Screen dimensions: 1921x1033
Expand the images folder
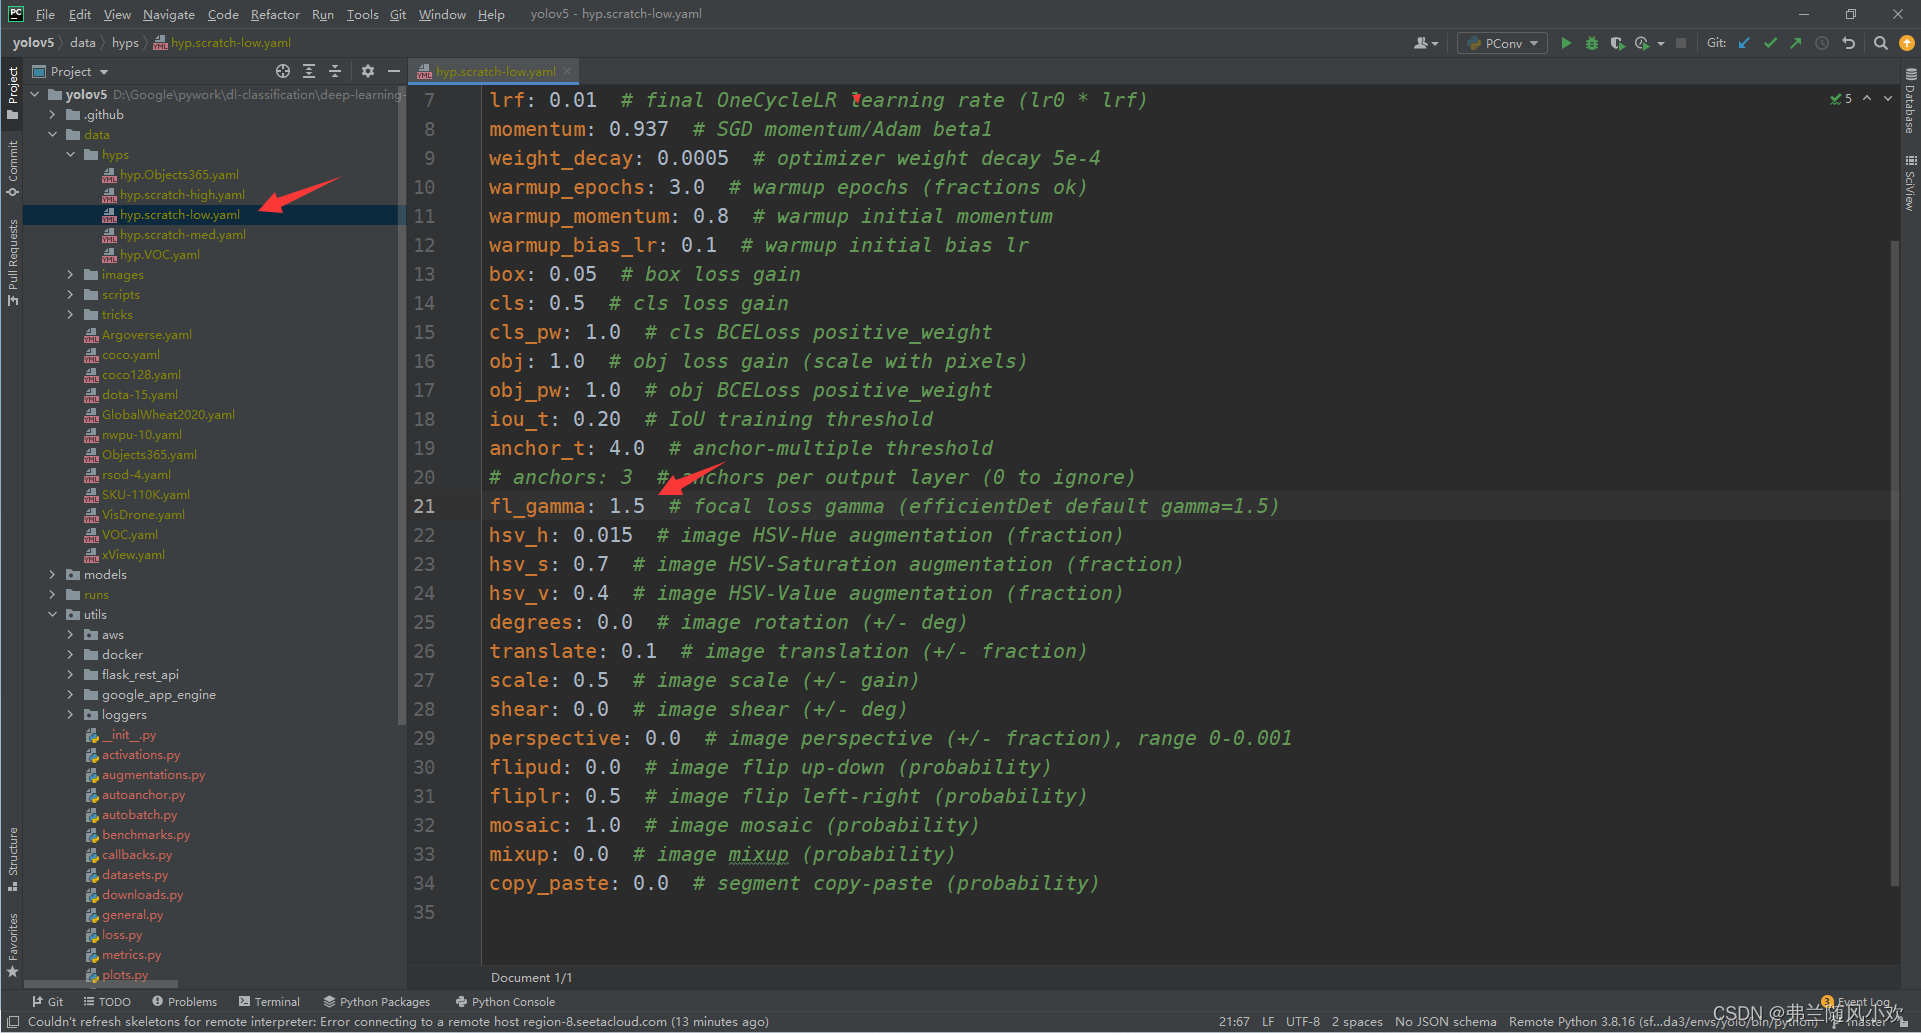pyautogui.click(x=71, y=275)
